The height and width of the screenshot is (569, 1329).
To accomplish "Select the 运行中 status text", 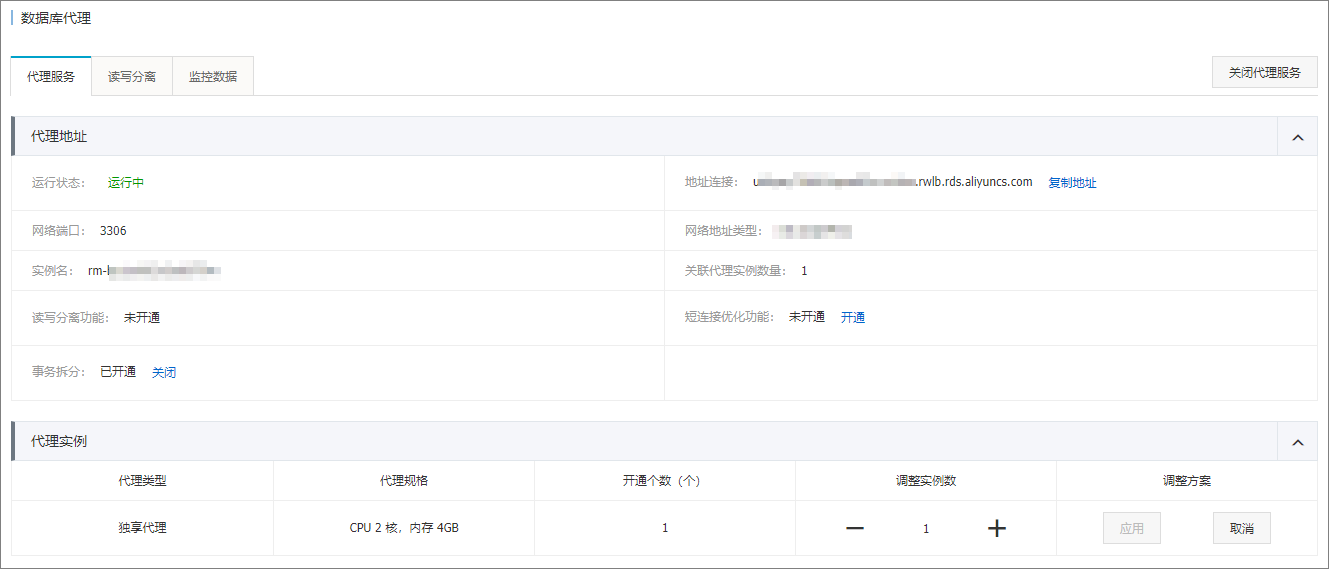I will [126, 183].
